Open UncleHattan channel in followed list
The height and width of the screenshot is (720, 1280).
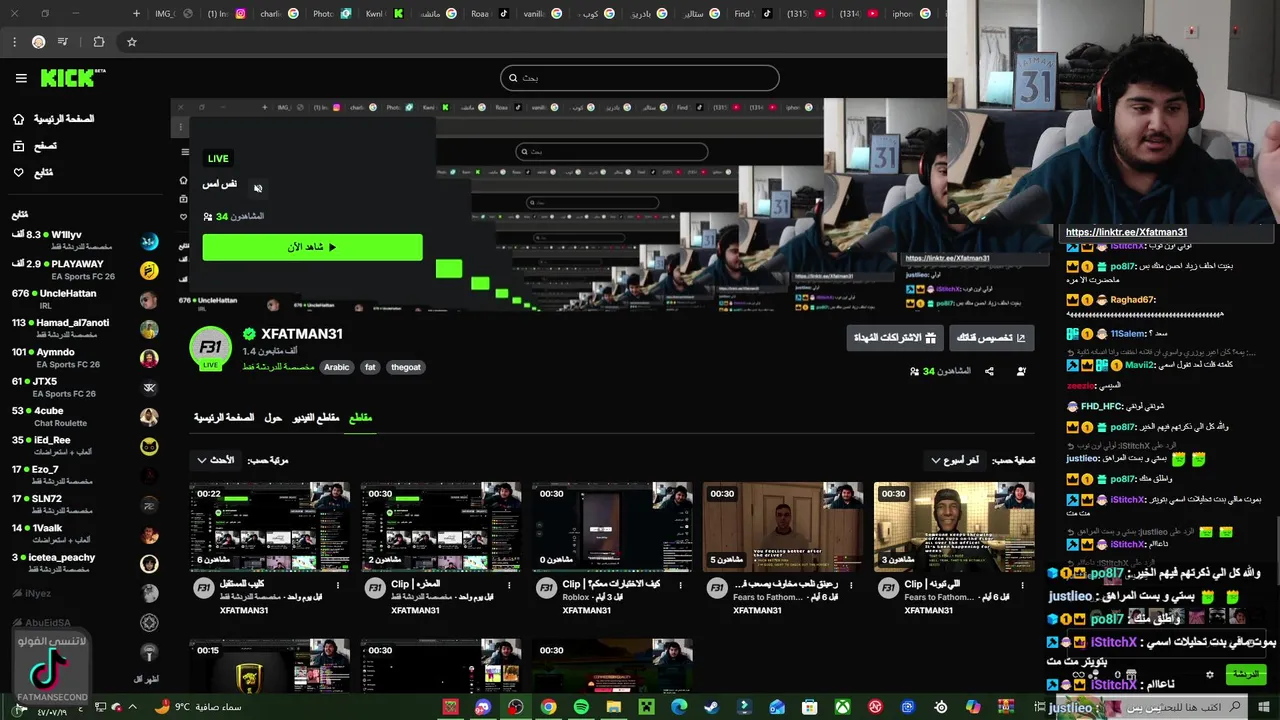coord(84,299)
